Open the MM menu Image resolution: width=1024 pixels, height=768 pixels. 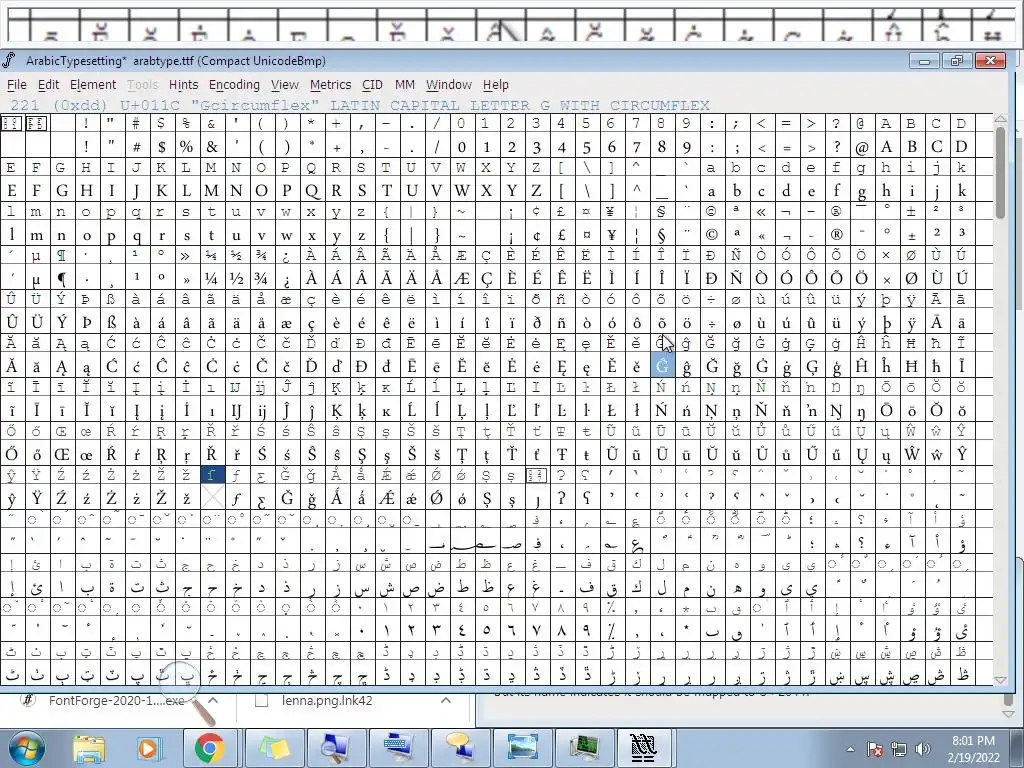click(405, 85)
